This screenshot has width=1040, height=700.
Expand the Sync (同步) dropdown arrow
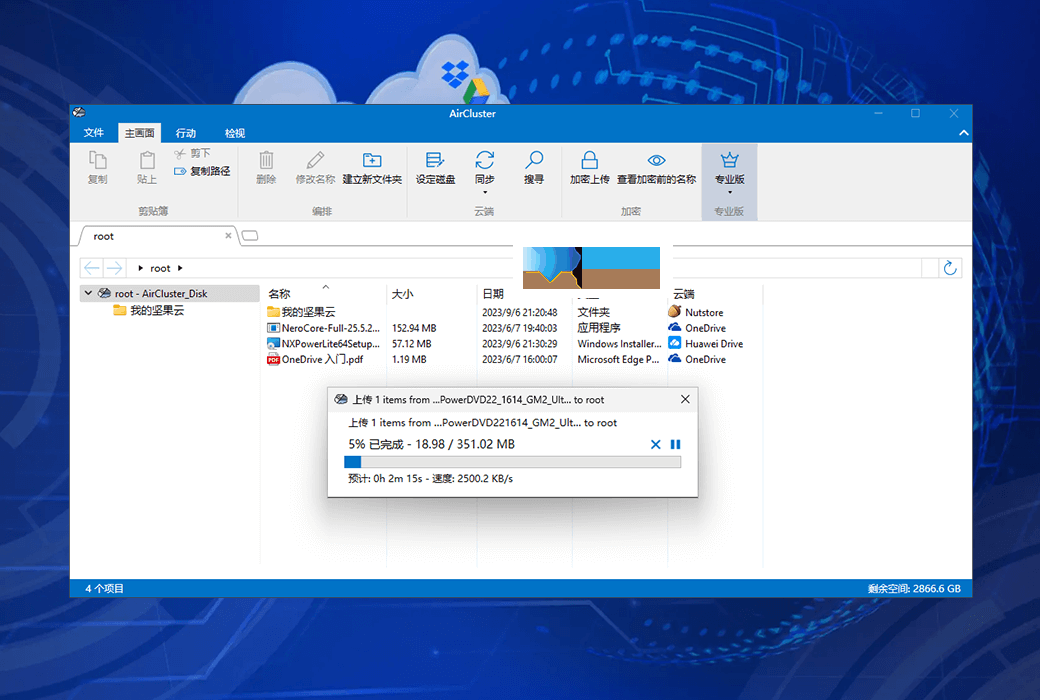tap(485, 192)
